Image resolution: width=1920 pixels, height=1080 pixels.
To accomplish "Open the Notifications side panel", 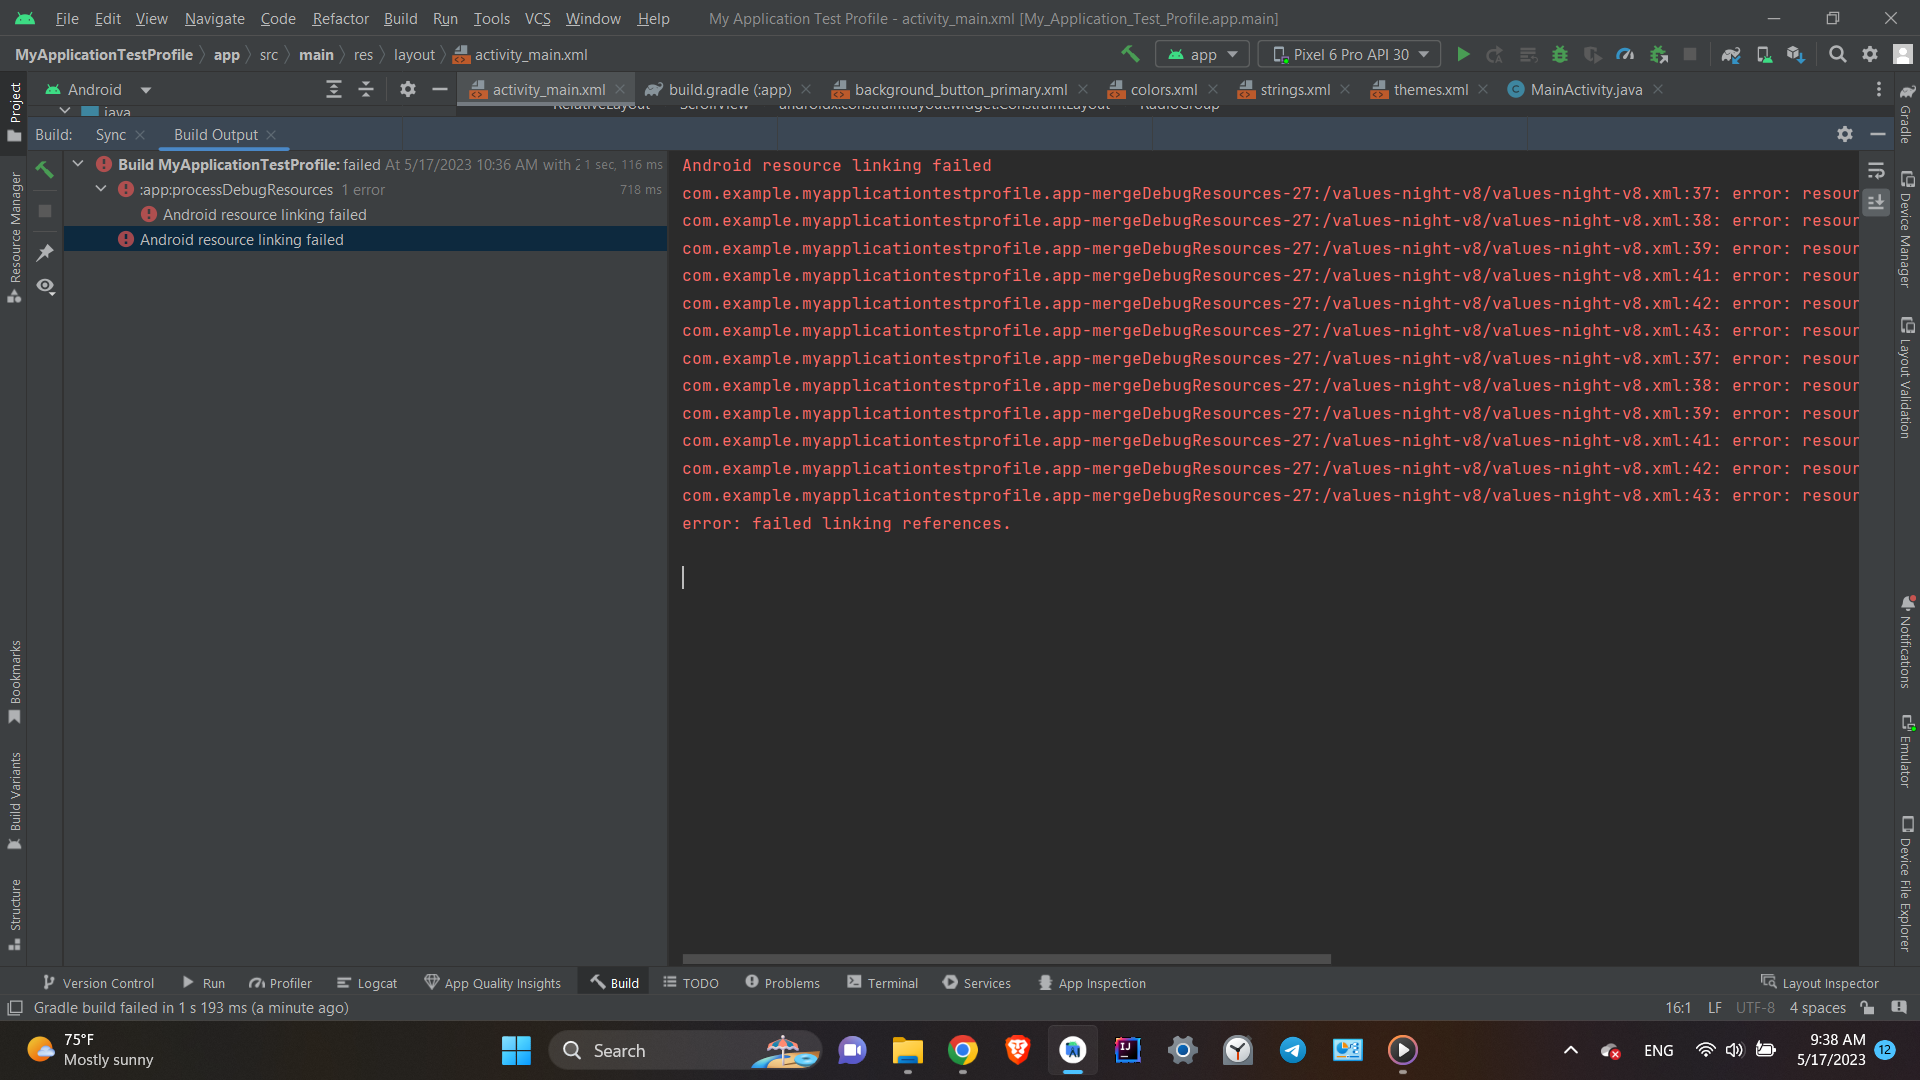I will click(1906, 642).
